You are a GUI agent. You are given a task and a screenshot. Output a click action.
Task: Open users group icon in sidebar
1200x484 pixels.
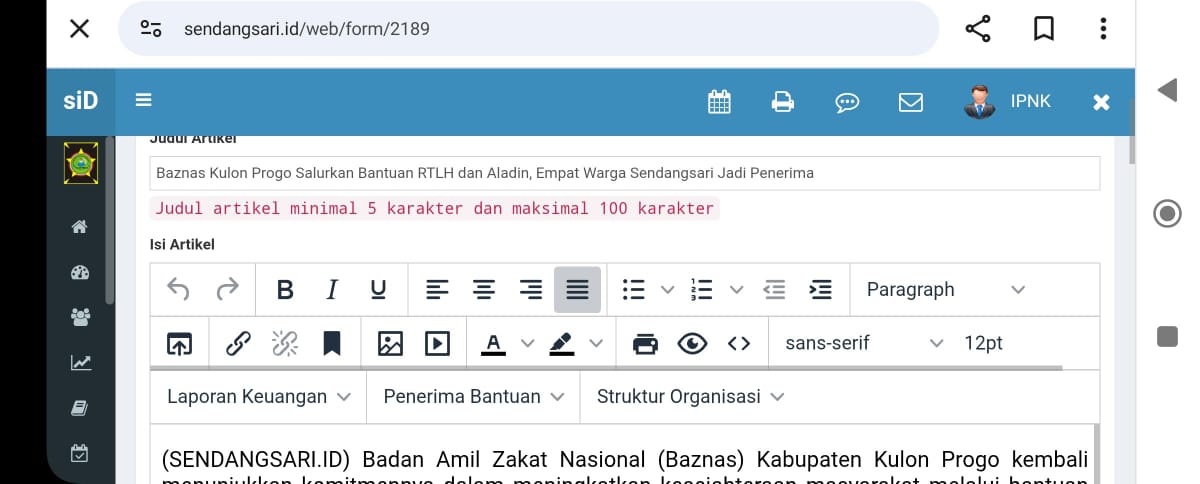click(81, 317)
